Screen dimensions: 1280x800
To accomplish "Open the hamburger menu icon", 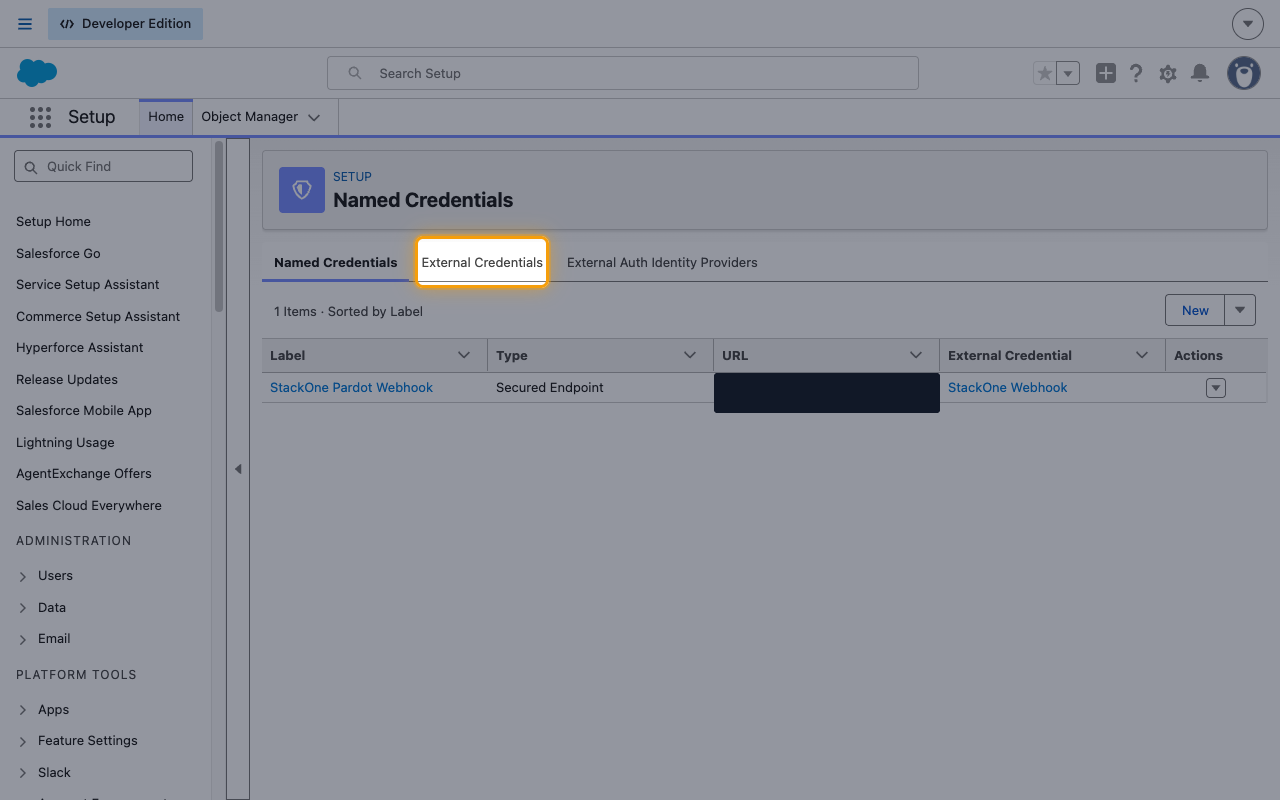I will coord(25,24).
